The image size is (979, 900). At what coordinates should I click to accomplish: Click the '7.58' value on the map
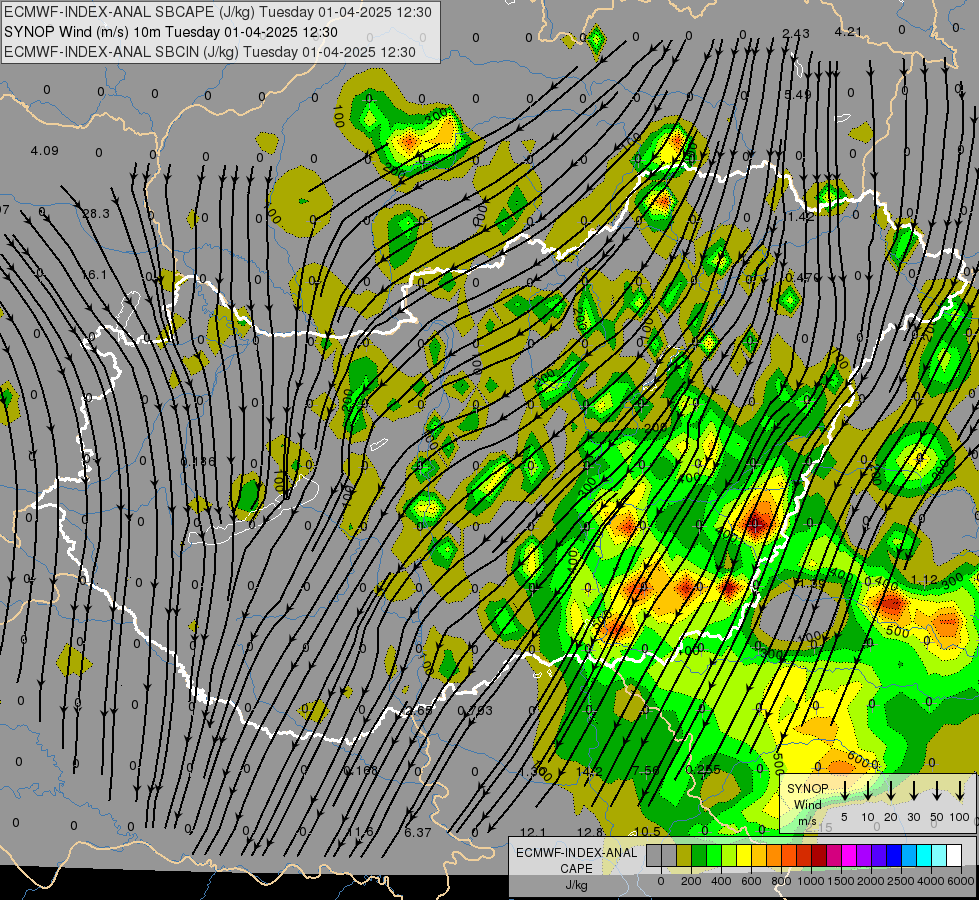coord(646,770)
